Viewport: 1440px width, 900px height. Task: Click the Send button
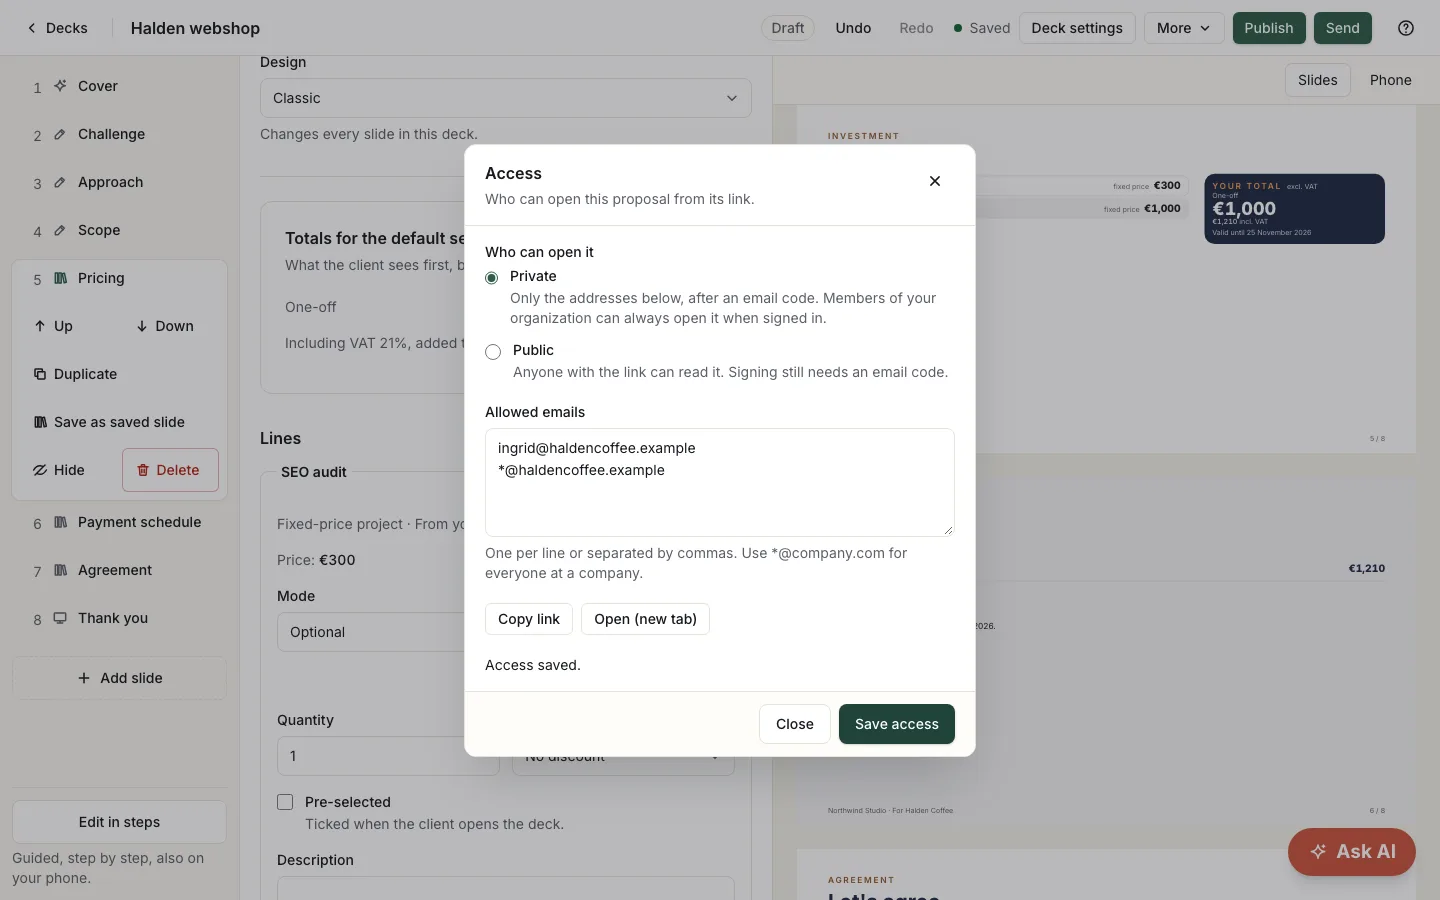[x=1343, y=28]
